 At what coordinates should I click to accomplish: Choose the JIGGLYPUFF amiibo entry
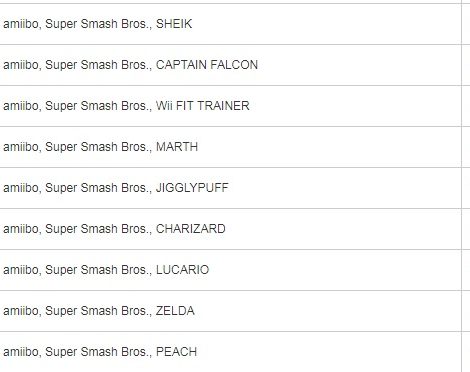(x=231, y=188)
